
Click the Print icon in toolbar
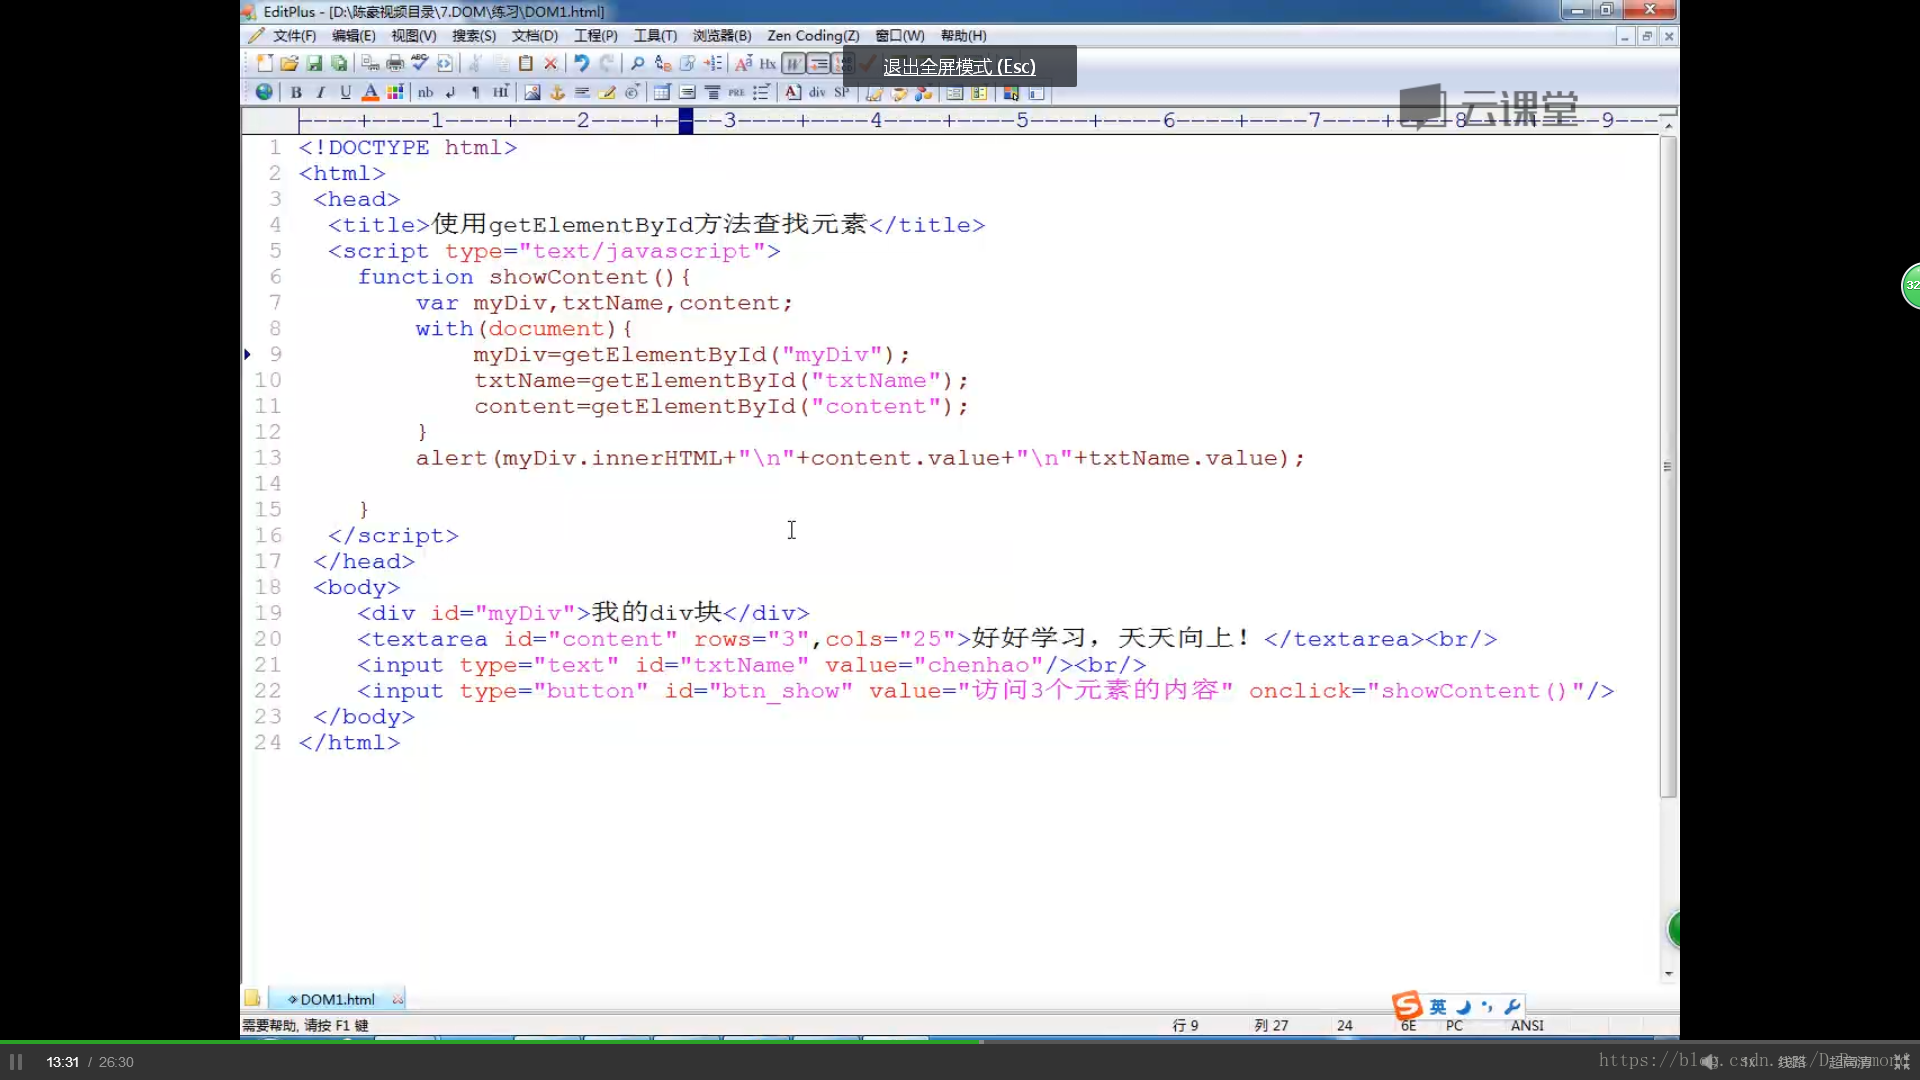pyautogui.click(x=395, y=63)
